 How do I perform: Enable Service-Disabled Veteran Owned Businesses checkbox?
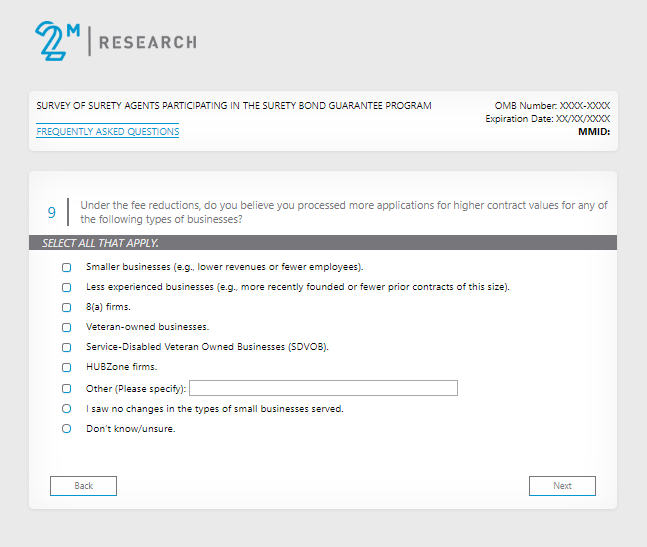tap(67, 348)
